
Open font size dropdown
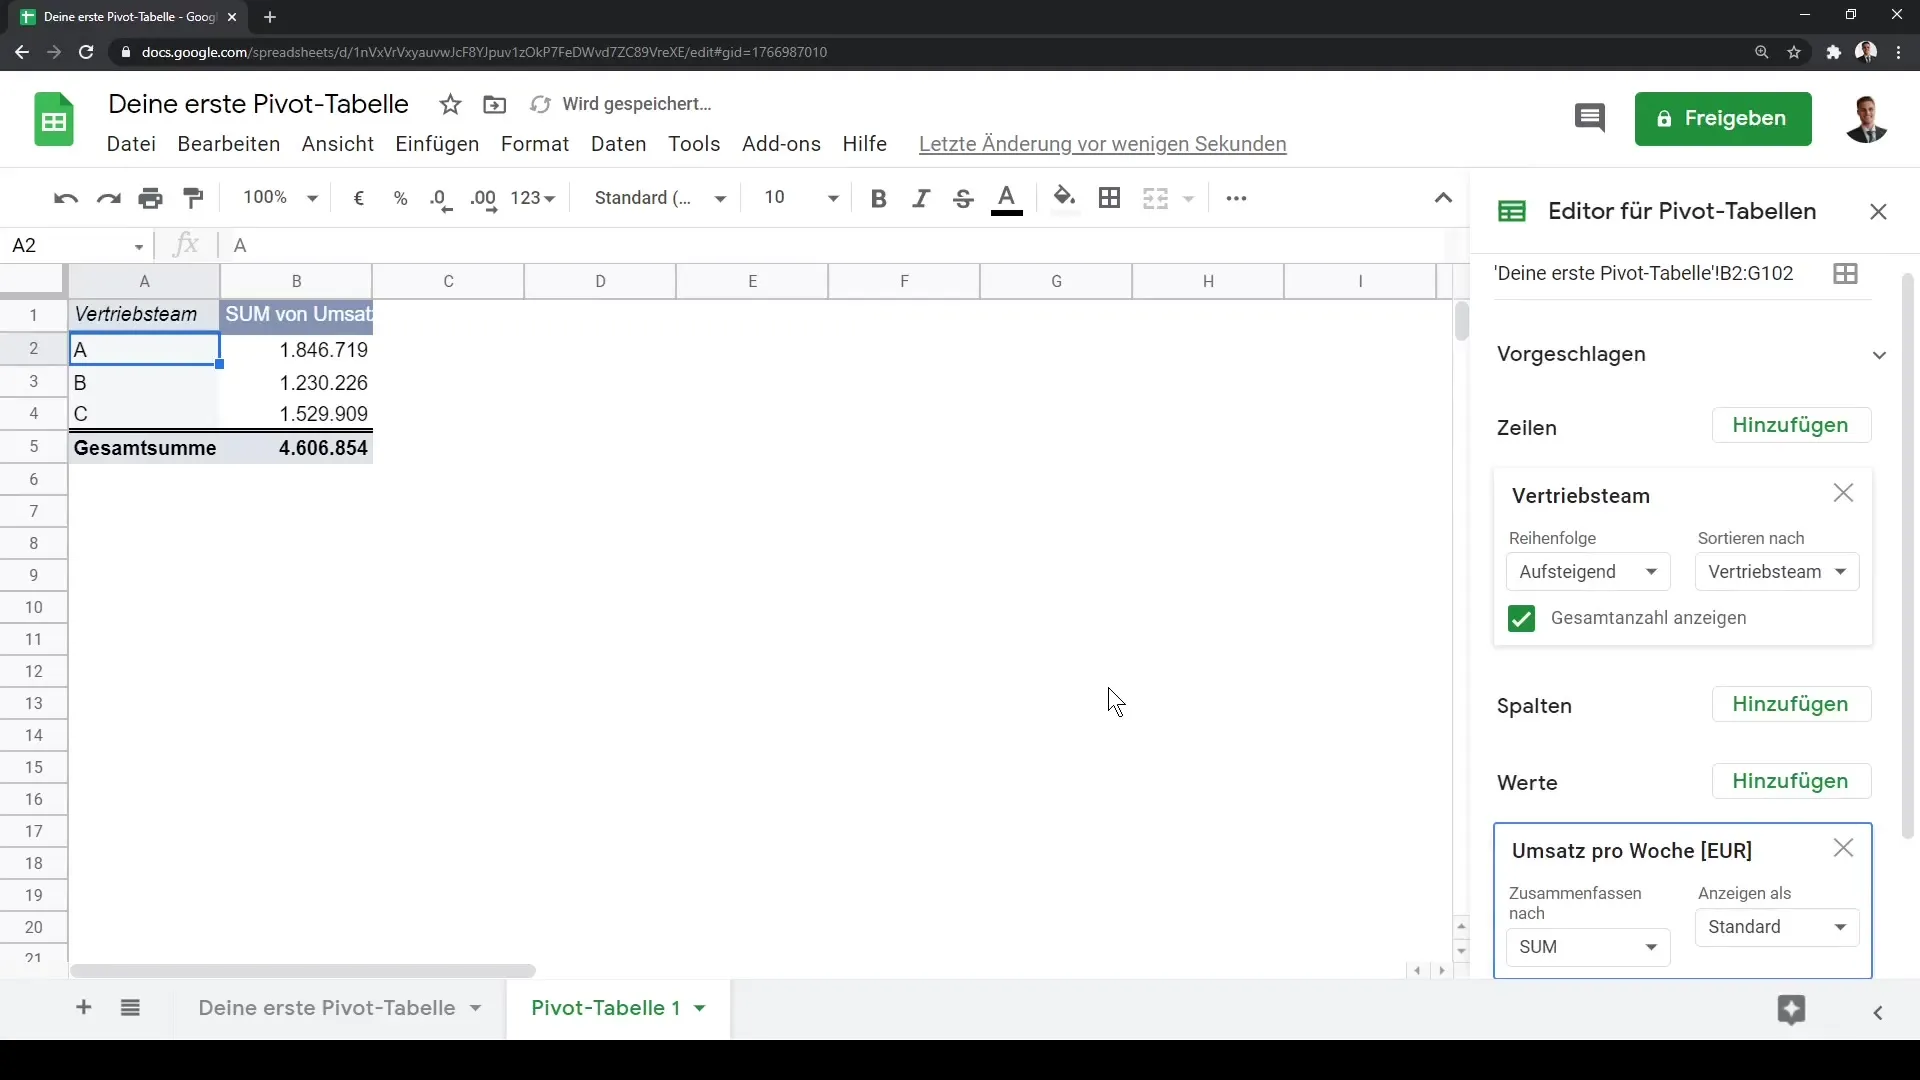click(x=800, y=198)
